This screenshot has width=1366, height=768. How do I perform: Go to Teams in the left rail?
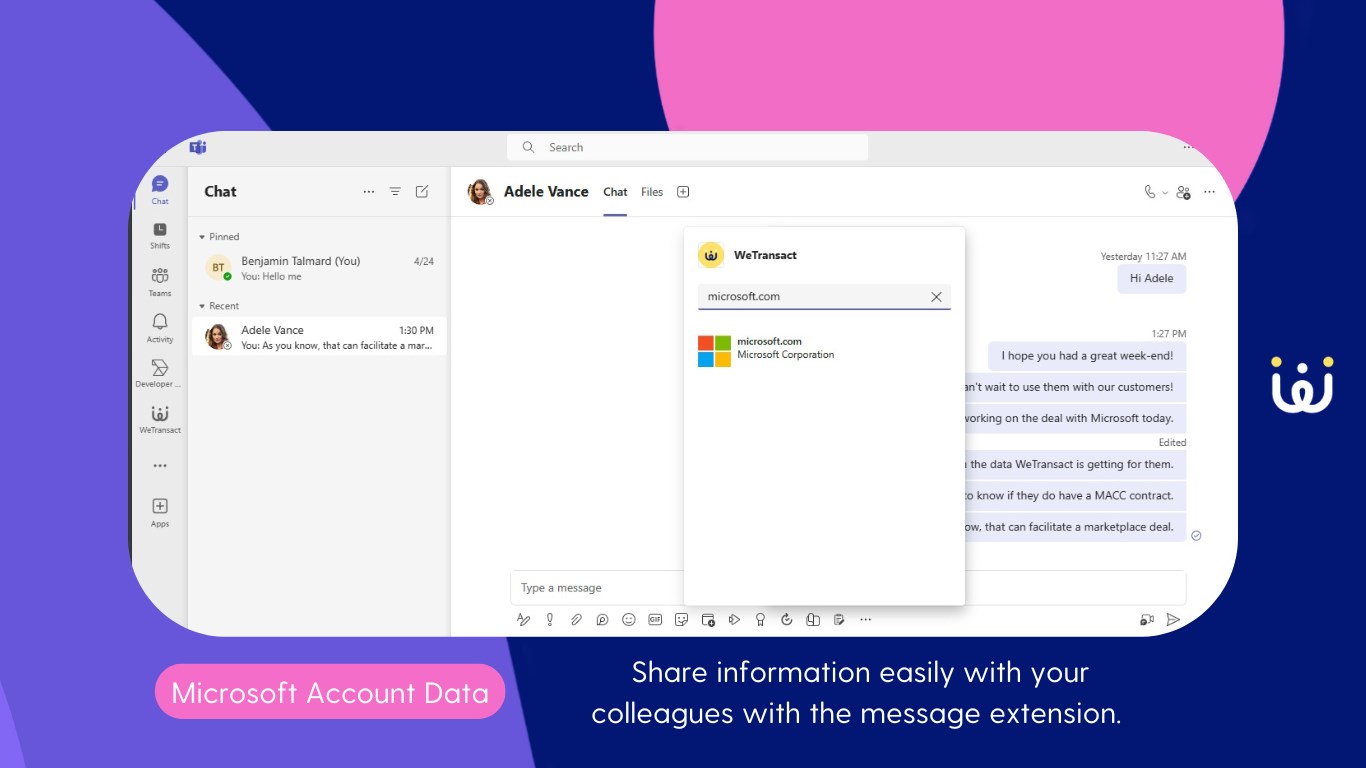160,282
